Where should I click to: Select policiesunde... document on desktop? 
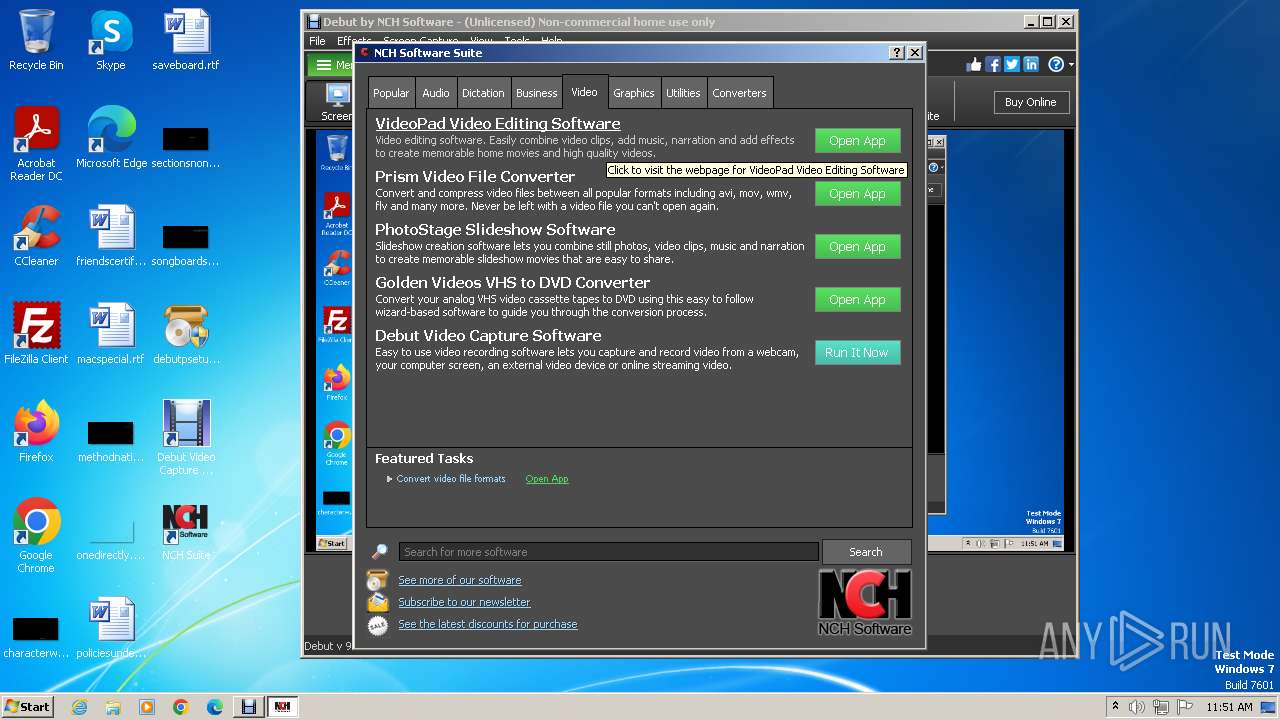[x=111, y=628]
